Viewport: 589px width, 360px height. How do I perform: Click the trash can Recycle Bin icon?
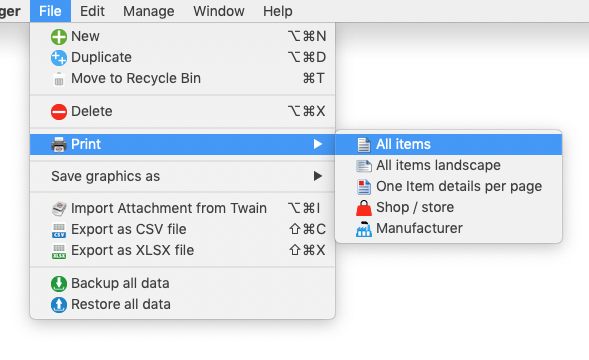tap(59, 79)
